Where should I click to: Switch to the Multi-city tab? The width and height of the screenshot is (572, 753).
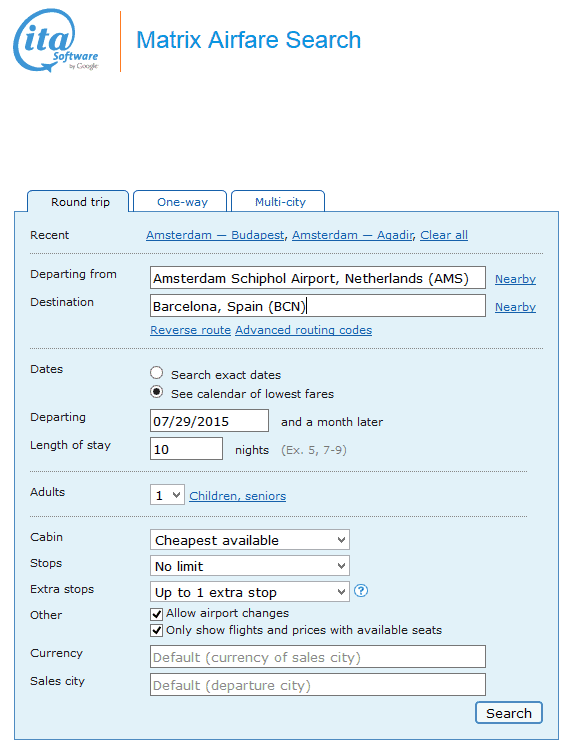[x=278, y=202]
